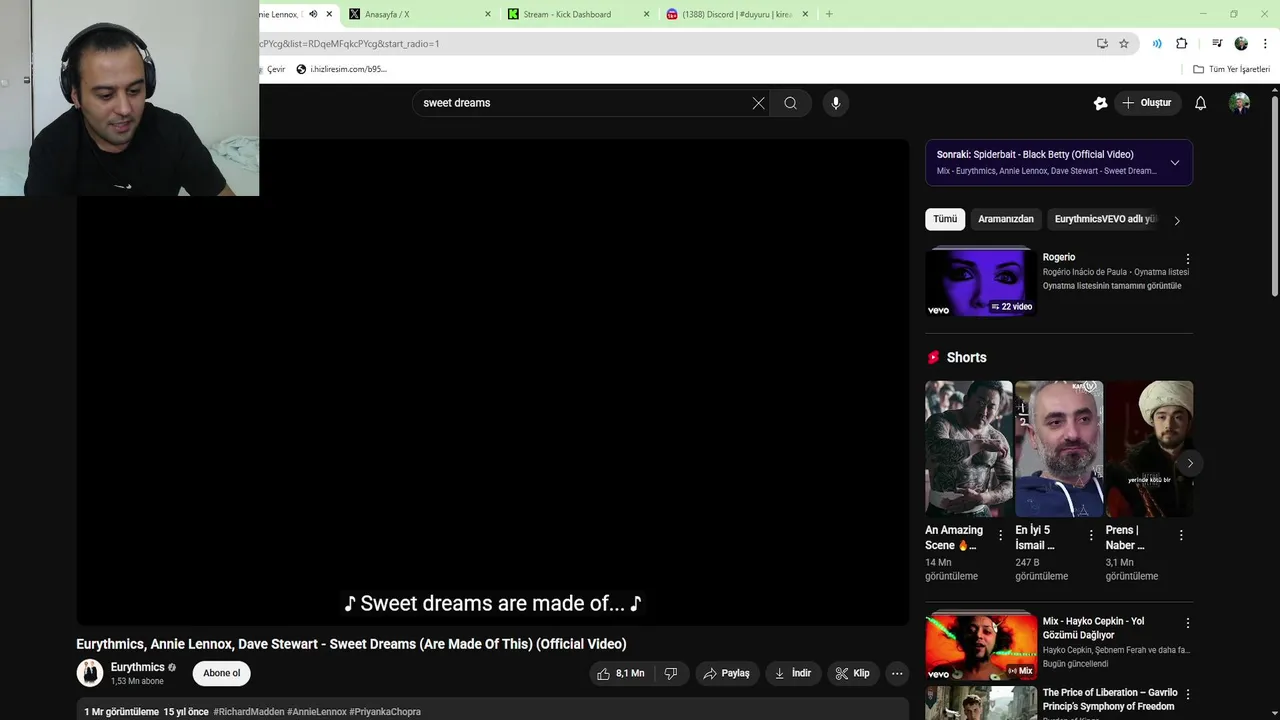Screen dimensions: 1280x720
Task: Open options for The Price of Liberation video
Action: coord(1188,694)
